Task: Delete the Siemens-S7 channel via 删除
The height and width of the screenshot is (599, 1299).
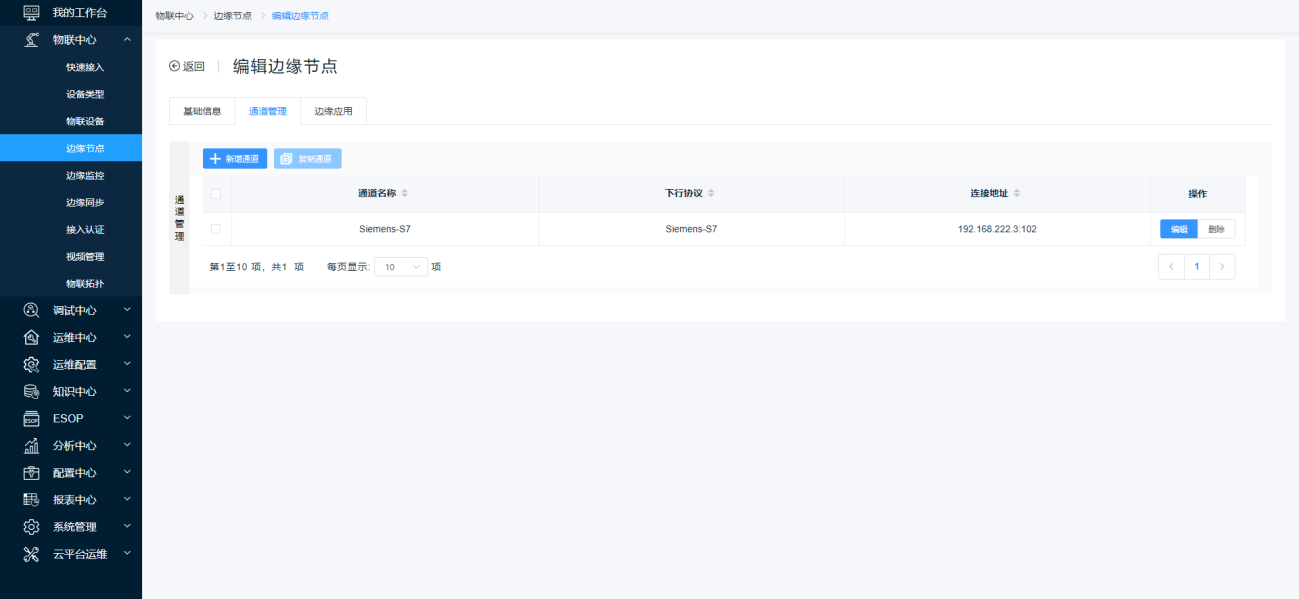Action: point(1216,229)
